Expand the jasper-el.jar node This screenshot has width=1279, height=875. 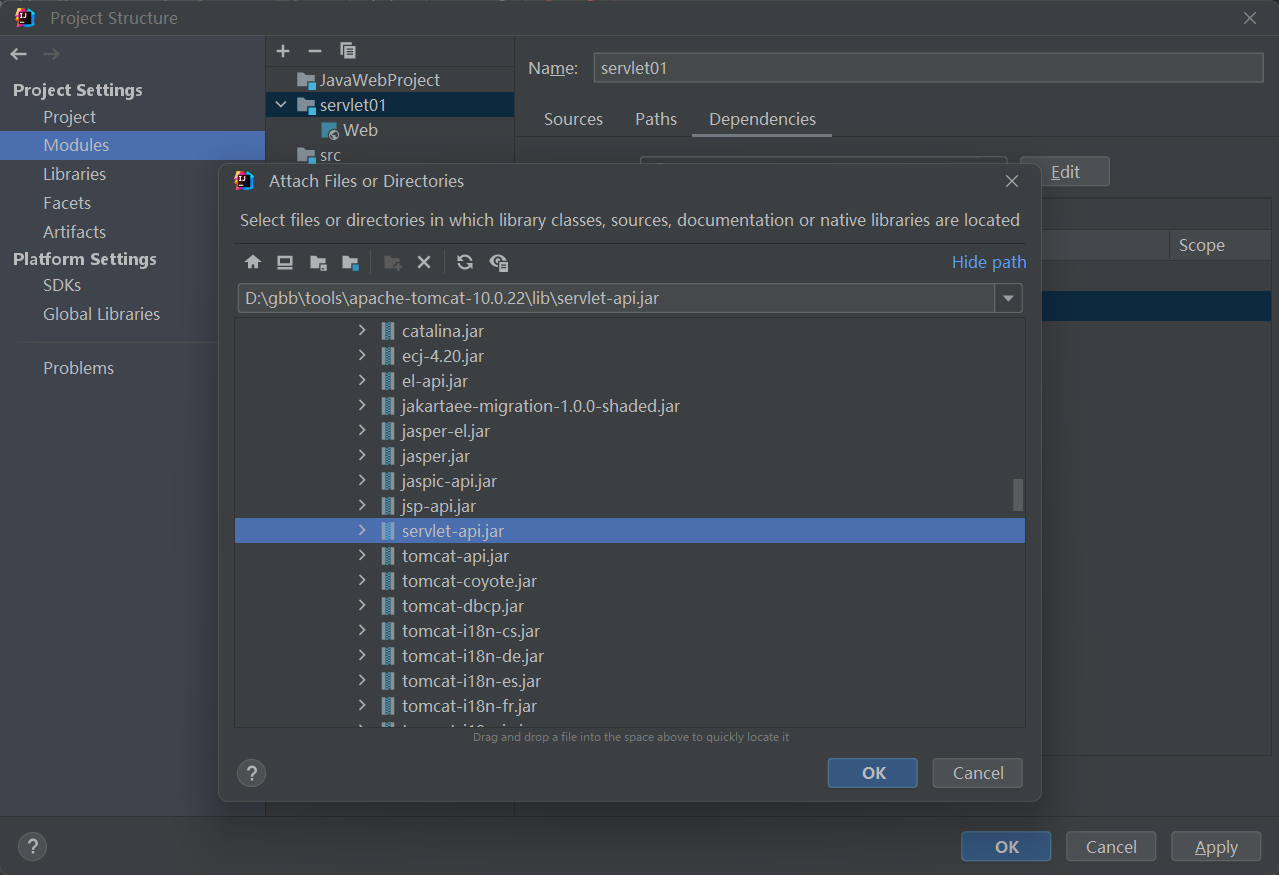tap(362, 431)
